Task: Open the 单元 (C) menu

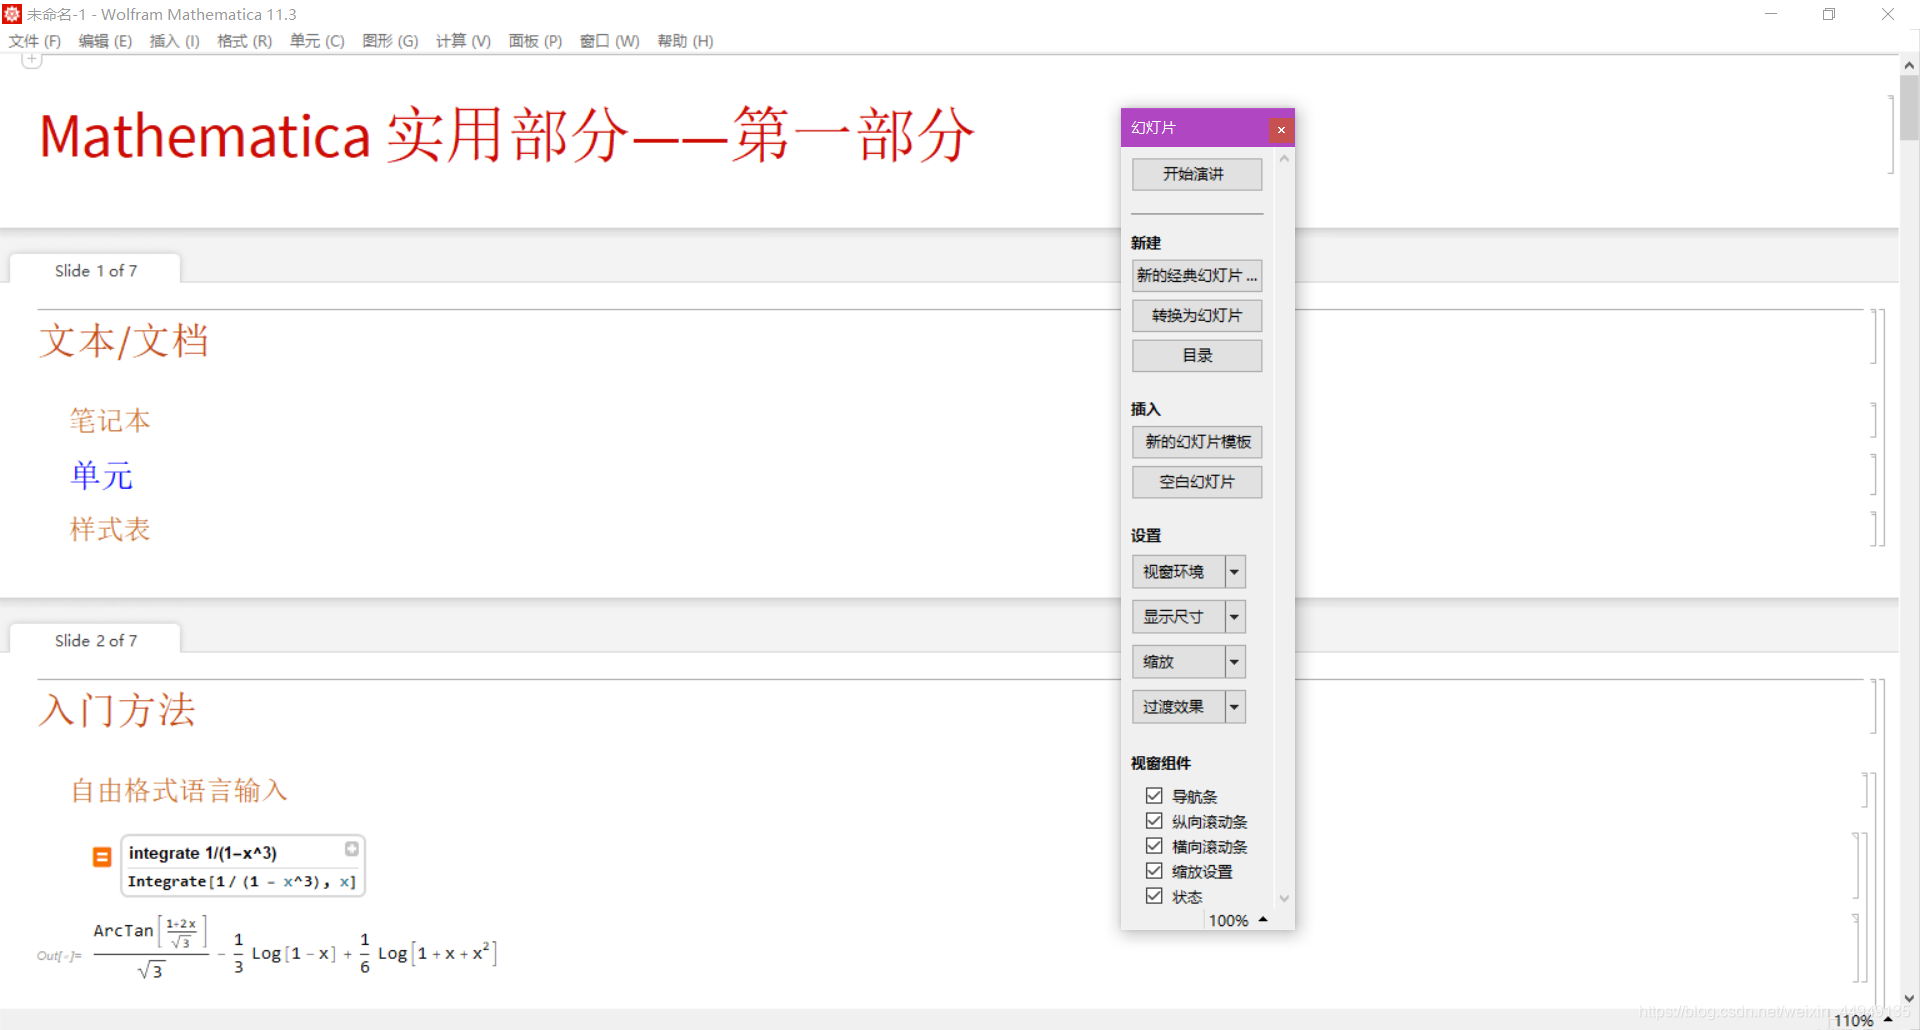Action: click(x=317, y=41)
